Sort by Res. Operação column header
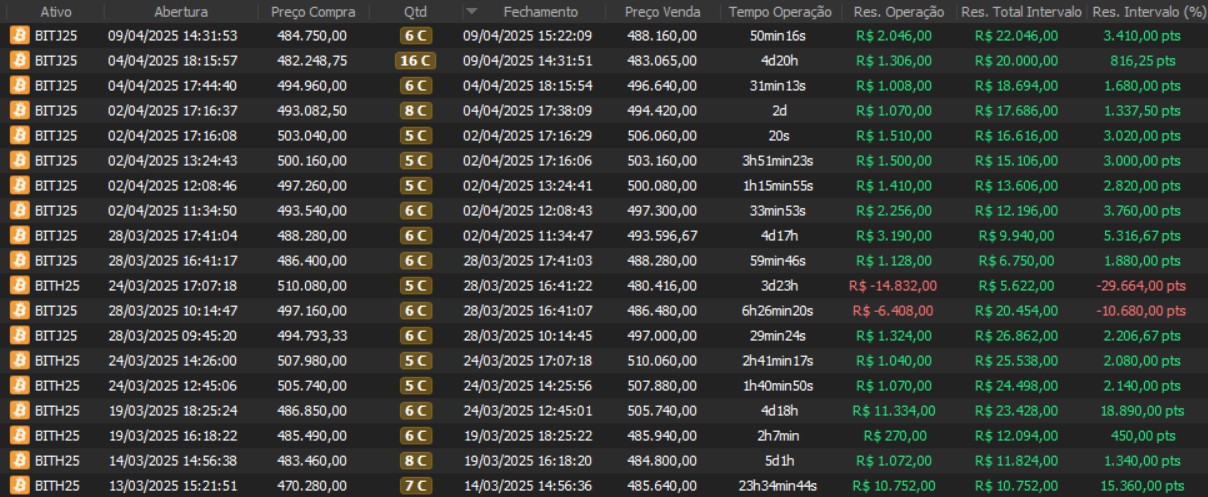The width and height of the screenshot is (1208, 497). (898, 12)
